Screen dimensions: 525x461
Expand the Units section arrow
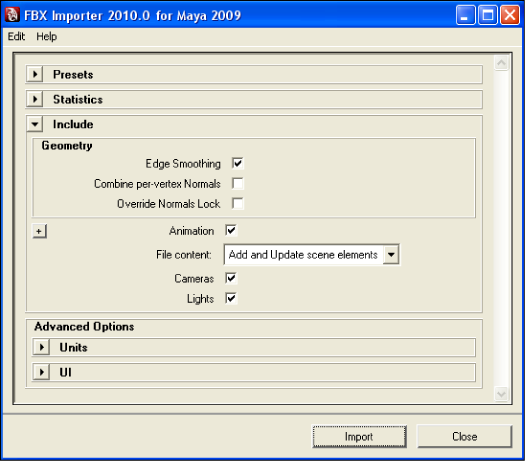point(42,347)
